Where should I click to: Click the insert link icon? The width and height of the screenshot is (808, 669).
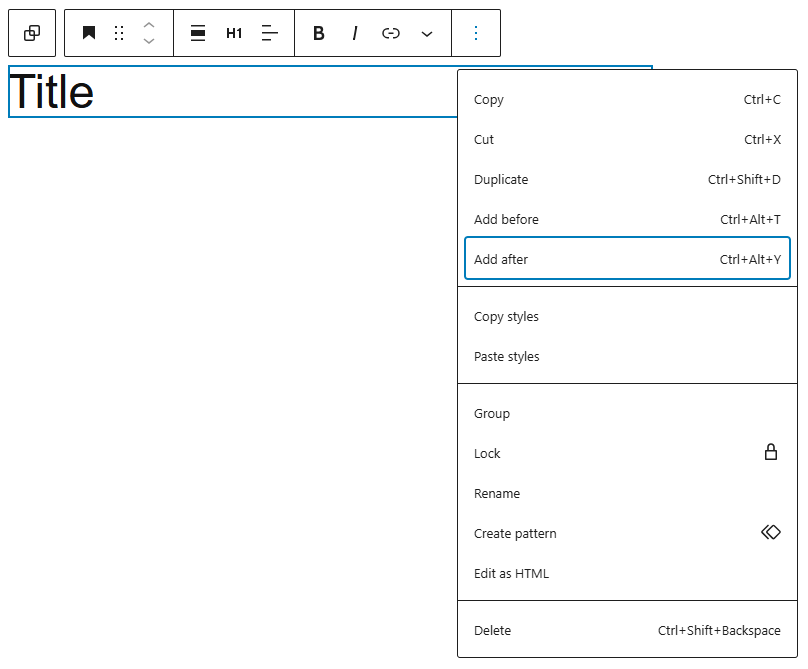pyautogui.click(x=391, y=33)
